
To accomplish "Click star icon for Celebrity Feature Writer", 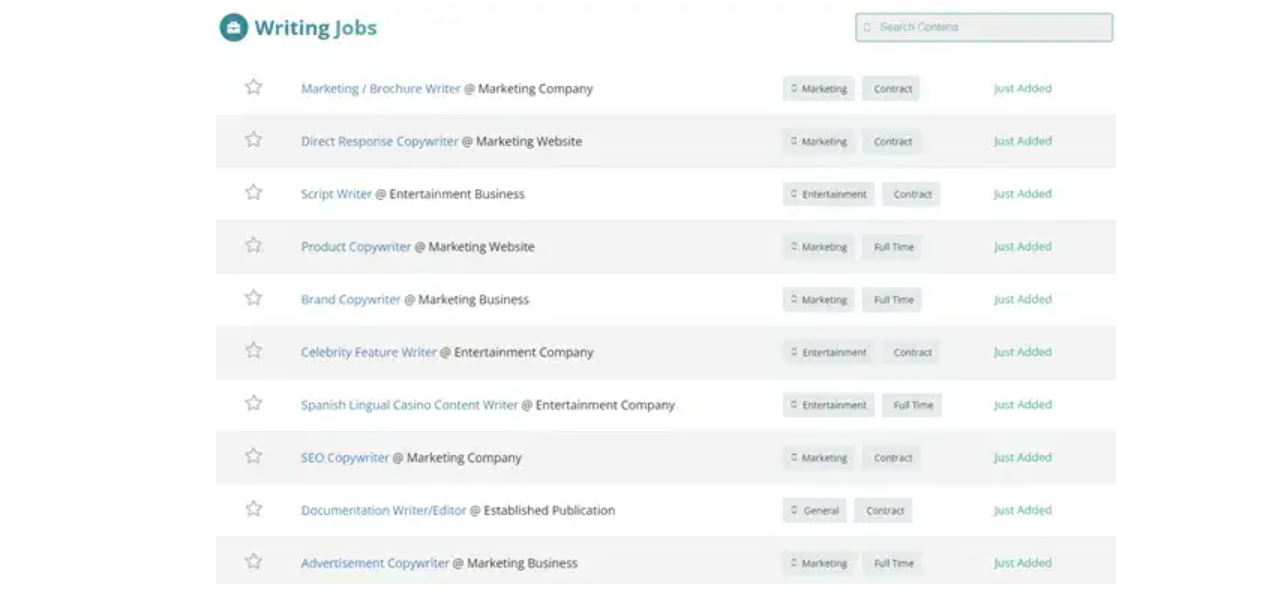I will tap(253, 350).
